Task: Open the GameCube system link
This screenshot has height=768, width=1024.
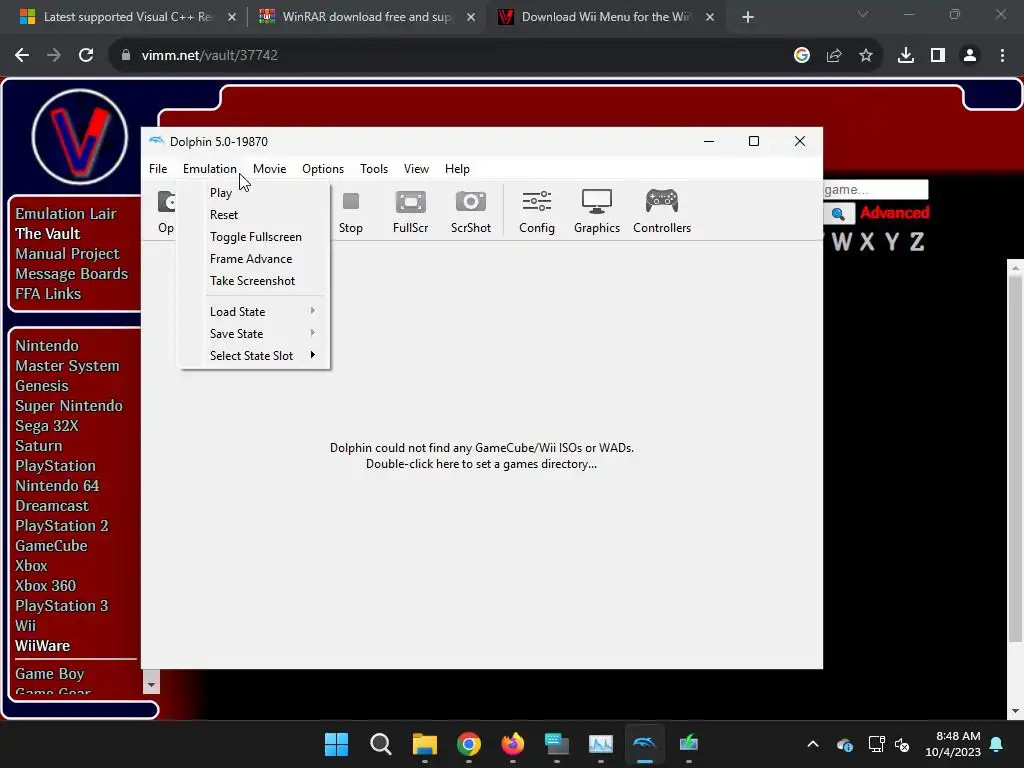Action: [x=51, y=545]
